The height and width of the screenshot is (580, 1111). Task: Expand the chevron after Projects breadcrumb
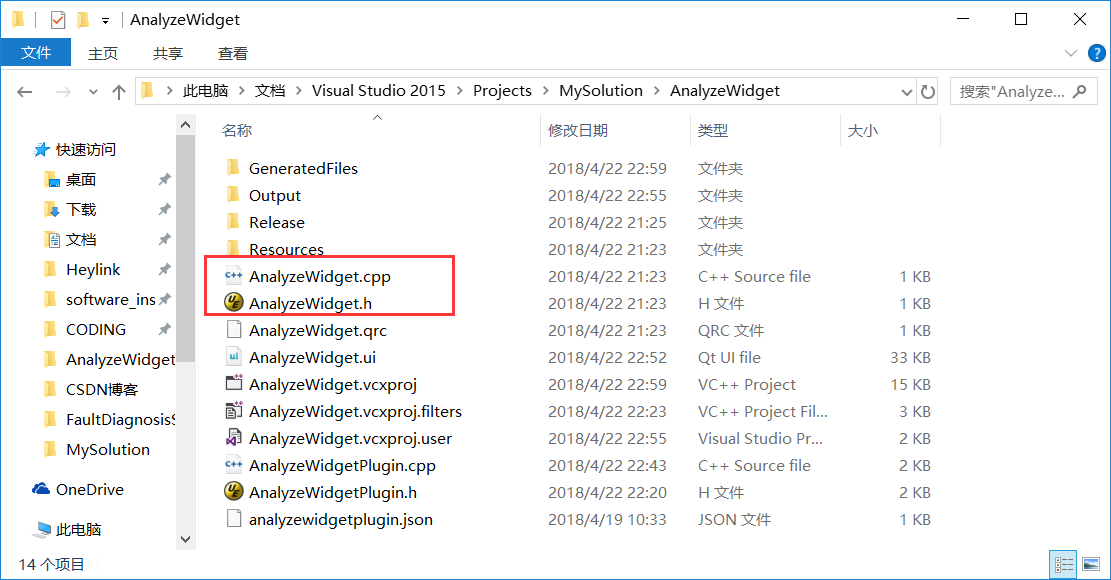pos(546,91)
